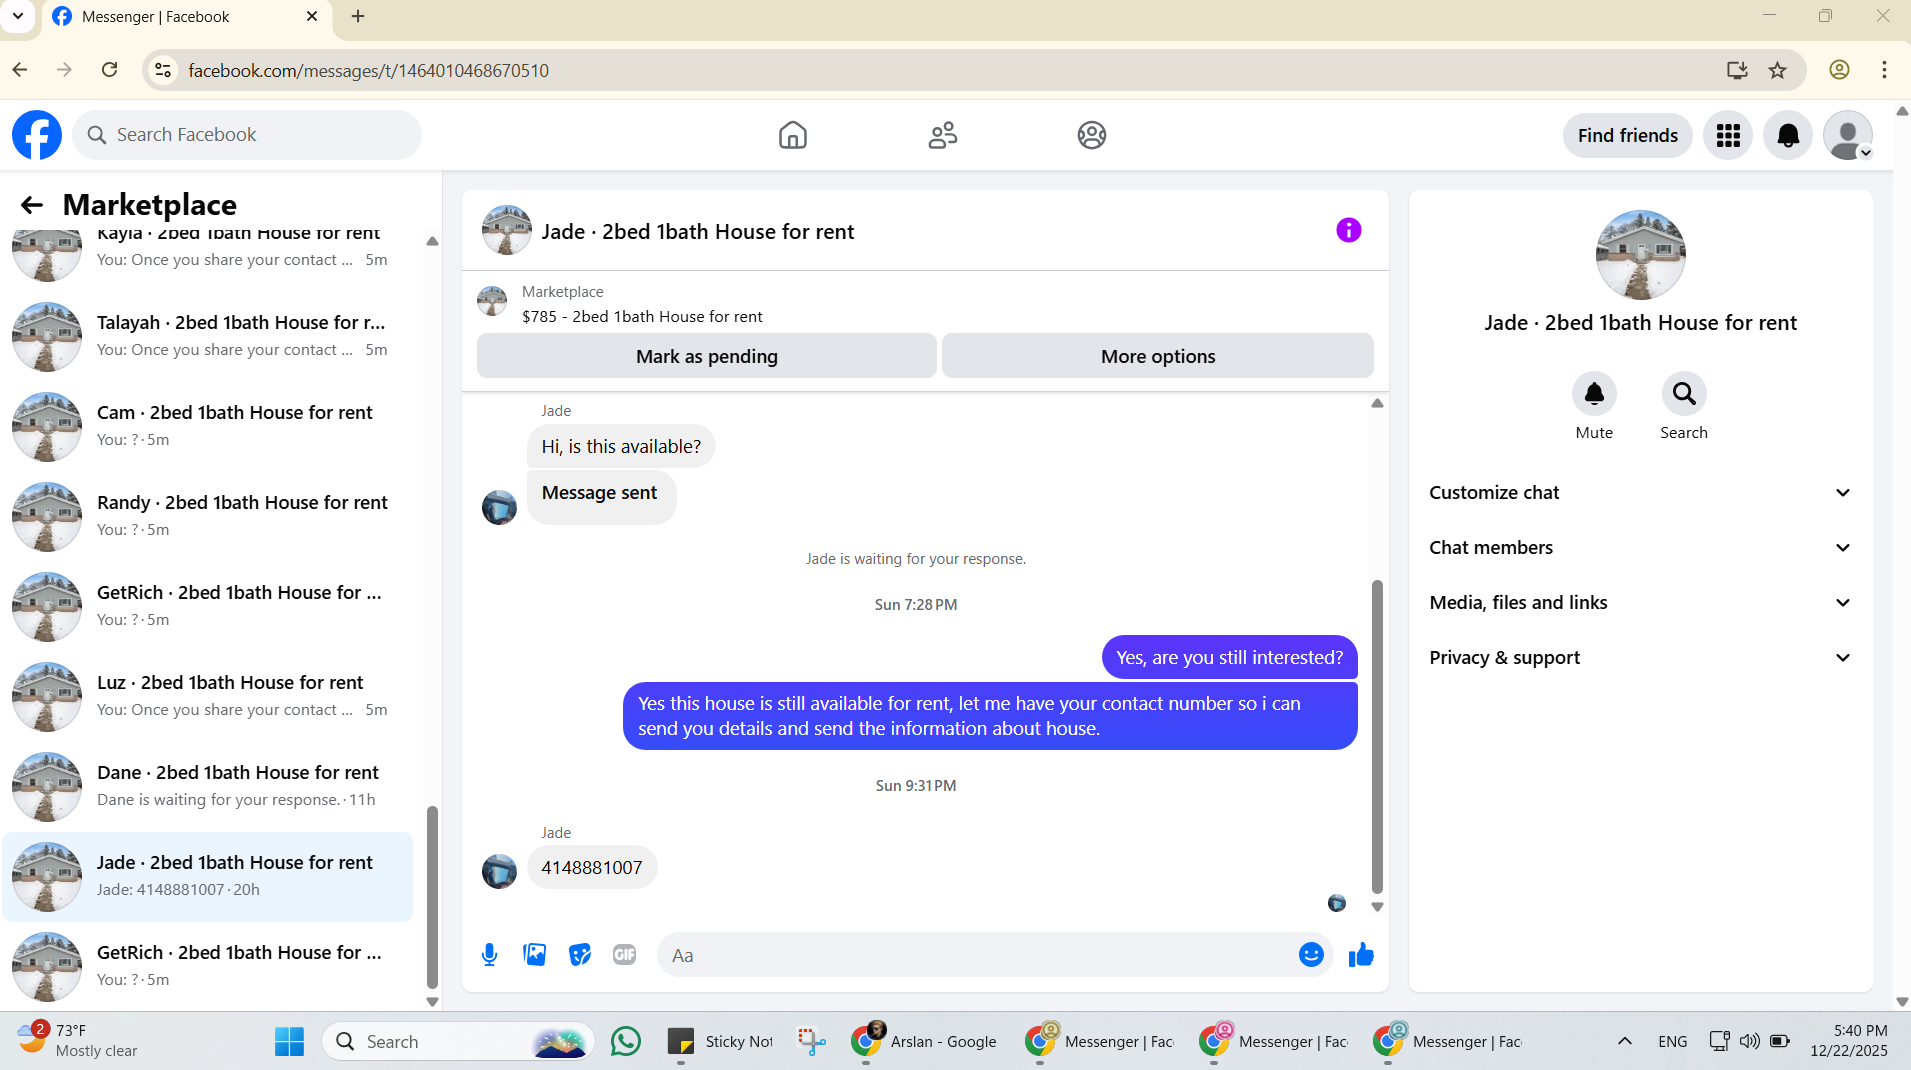Image resolution: width=1911 pixels, height=1070 pixels.
Task: Open Cam conversation in the list
Action: 207,427
